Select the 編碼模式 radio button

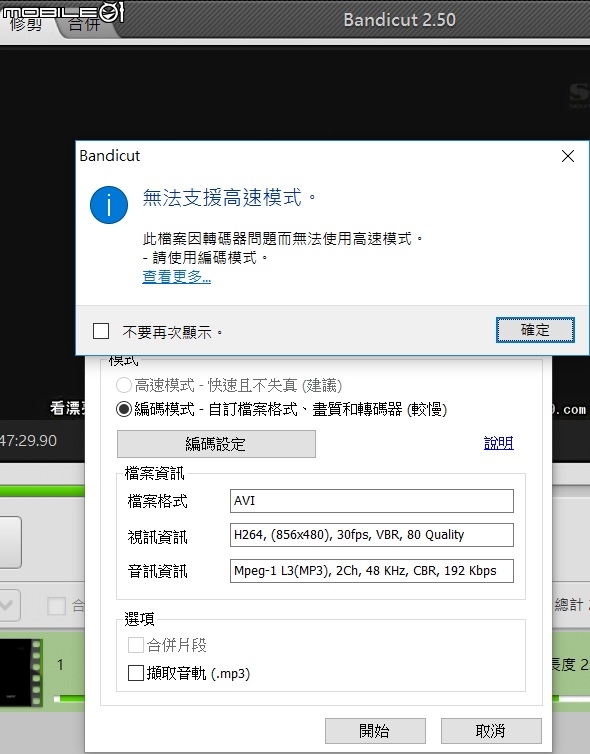(x=124, y=409)
